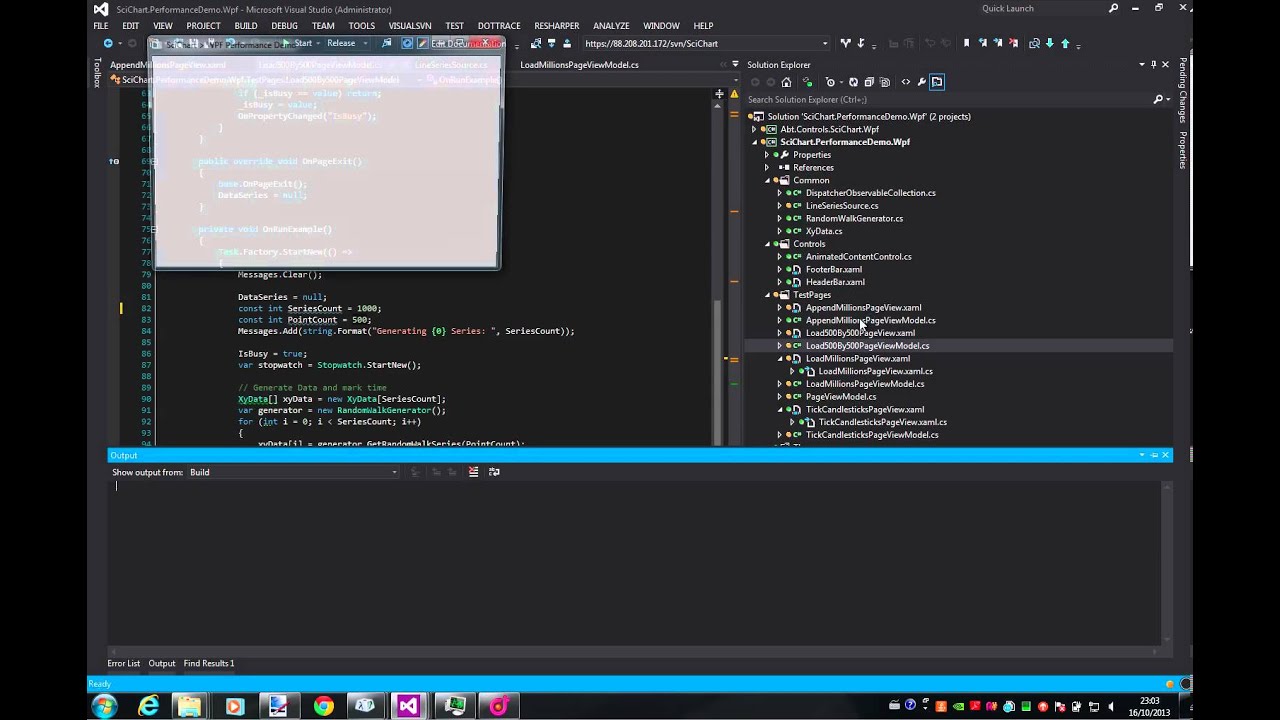This screenshot has height=720, width=1280.
Task: Collapse the SciChart.PerformanceDemo.Wpf project node
Action: point(755,142)
